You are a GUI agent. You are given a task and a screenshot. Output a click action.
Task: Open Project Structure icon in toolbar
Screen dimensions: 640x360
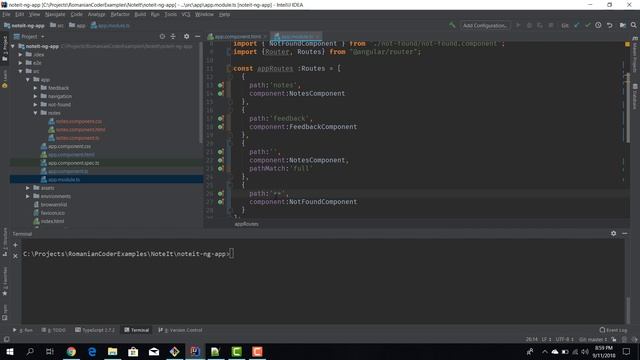tap(622, 25)
